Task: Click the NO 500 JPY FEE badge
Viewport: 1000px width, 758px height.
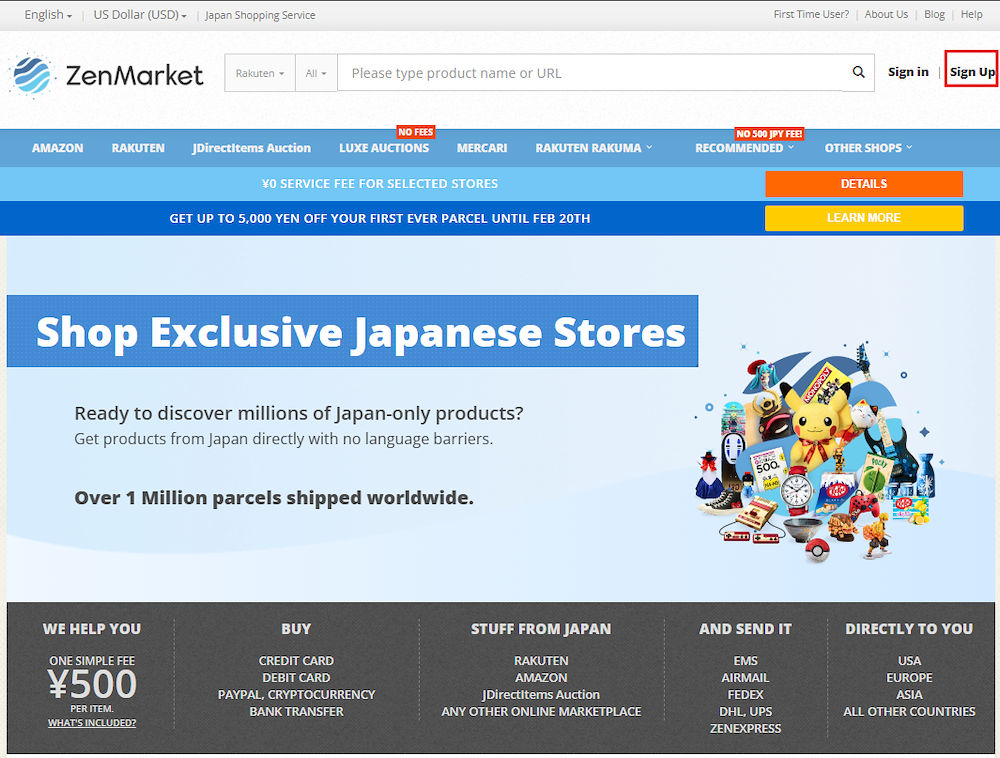Action: 769,134
